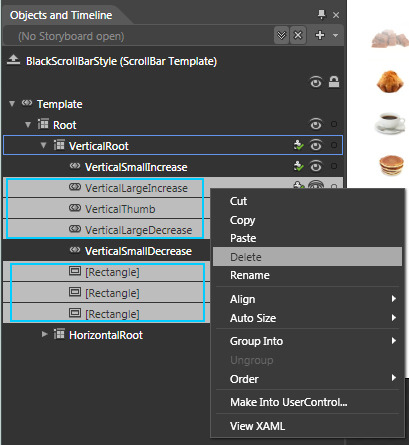
Task: Pin the Objects and Timeline panel
Action: pos(321,15)
